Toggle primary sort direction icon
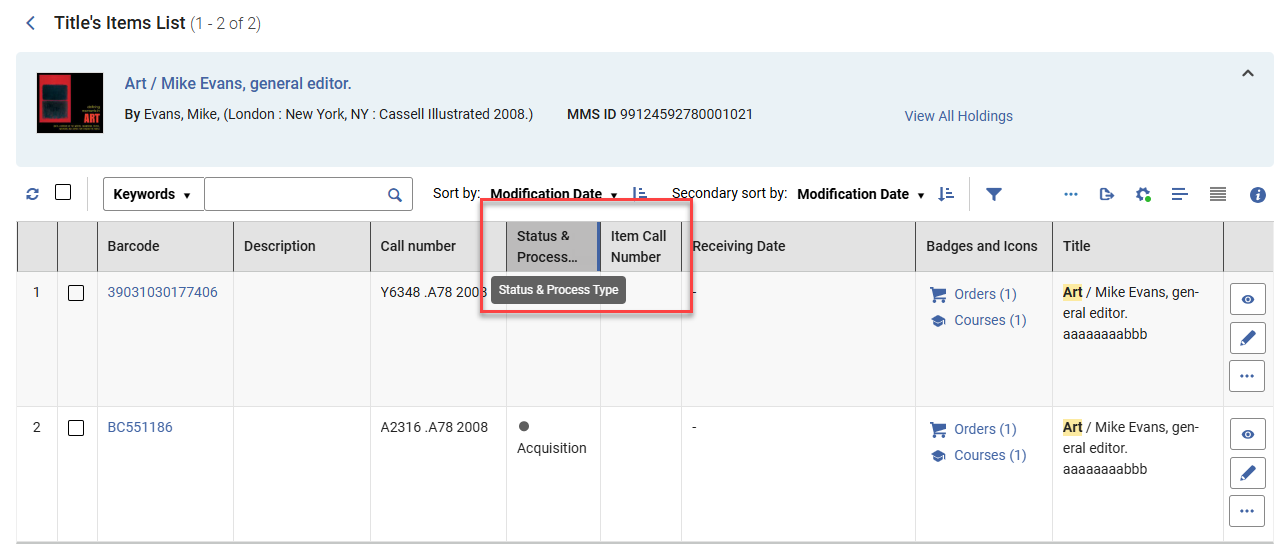Viewport: 1278px width, 549px height. coord(639,194)
